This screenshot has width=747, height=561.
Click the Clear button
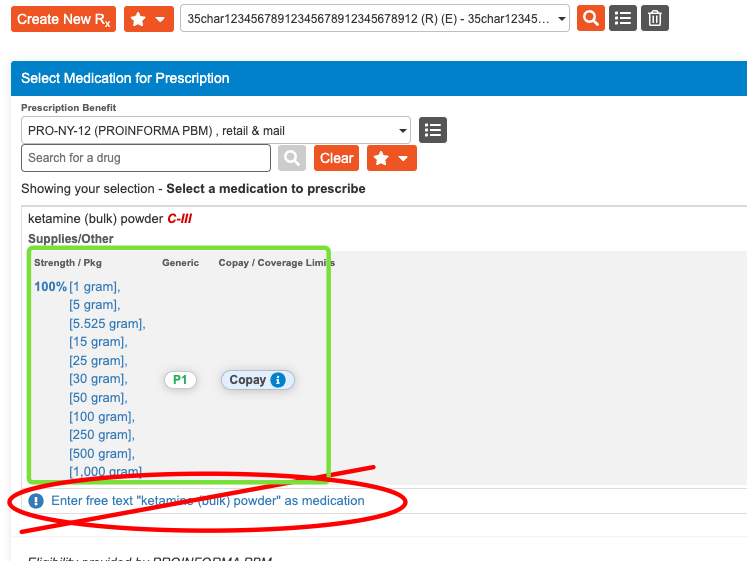click(336, 158)
